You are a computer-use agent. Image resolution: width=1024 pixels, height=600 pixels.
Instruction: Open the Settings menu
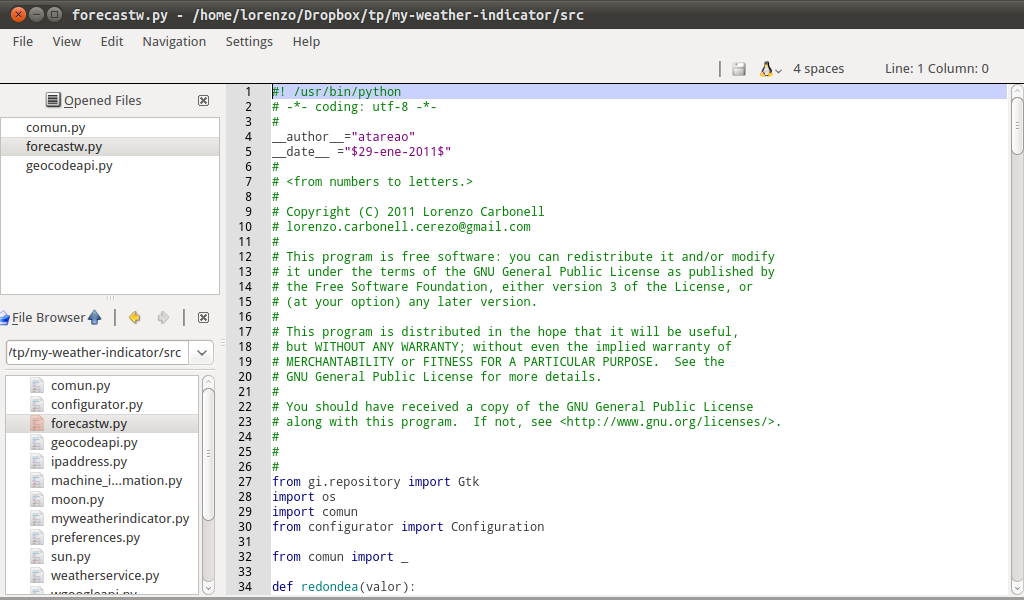(249, 42)
